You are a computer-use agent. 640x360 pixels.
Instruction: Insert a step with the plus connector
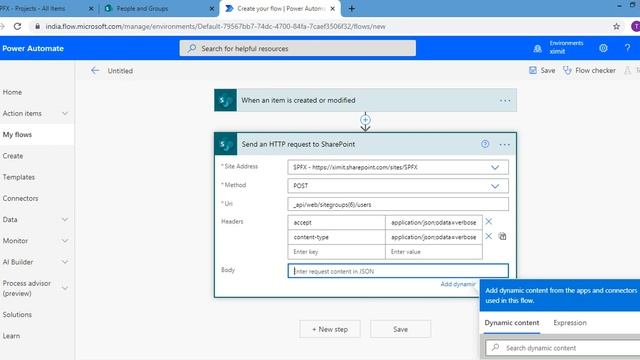pos(365,120)
